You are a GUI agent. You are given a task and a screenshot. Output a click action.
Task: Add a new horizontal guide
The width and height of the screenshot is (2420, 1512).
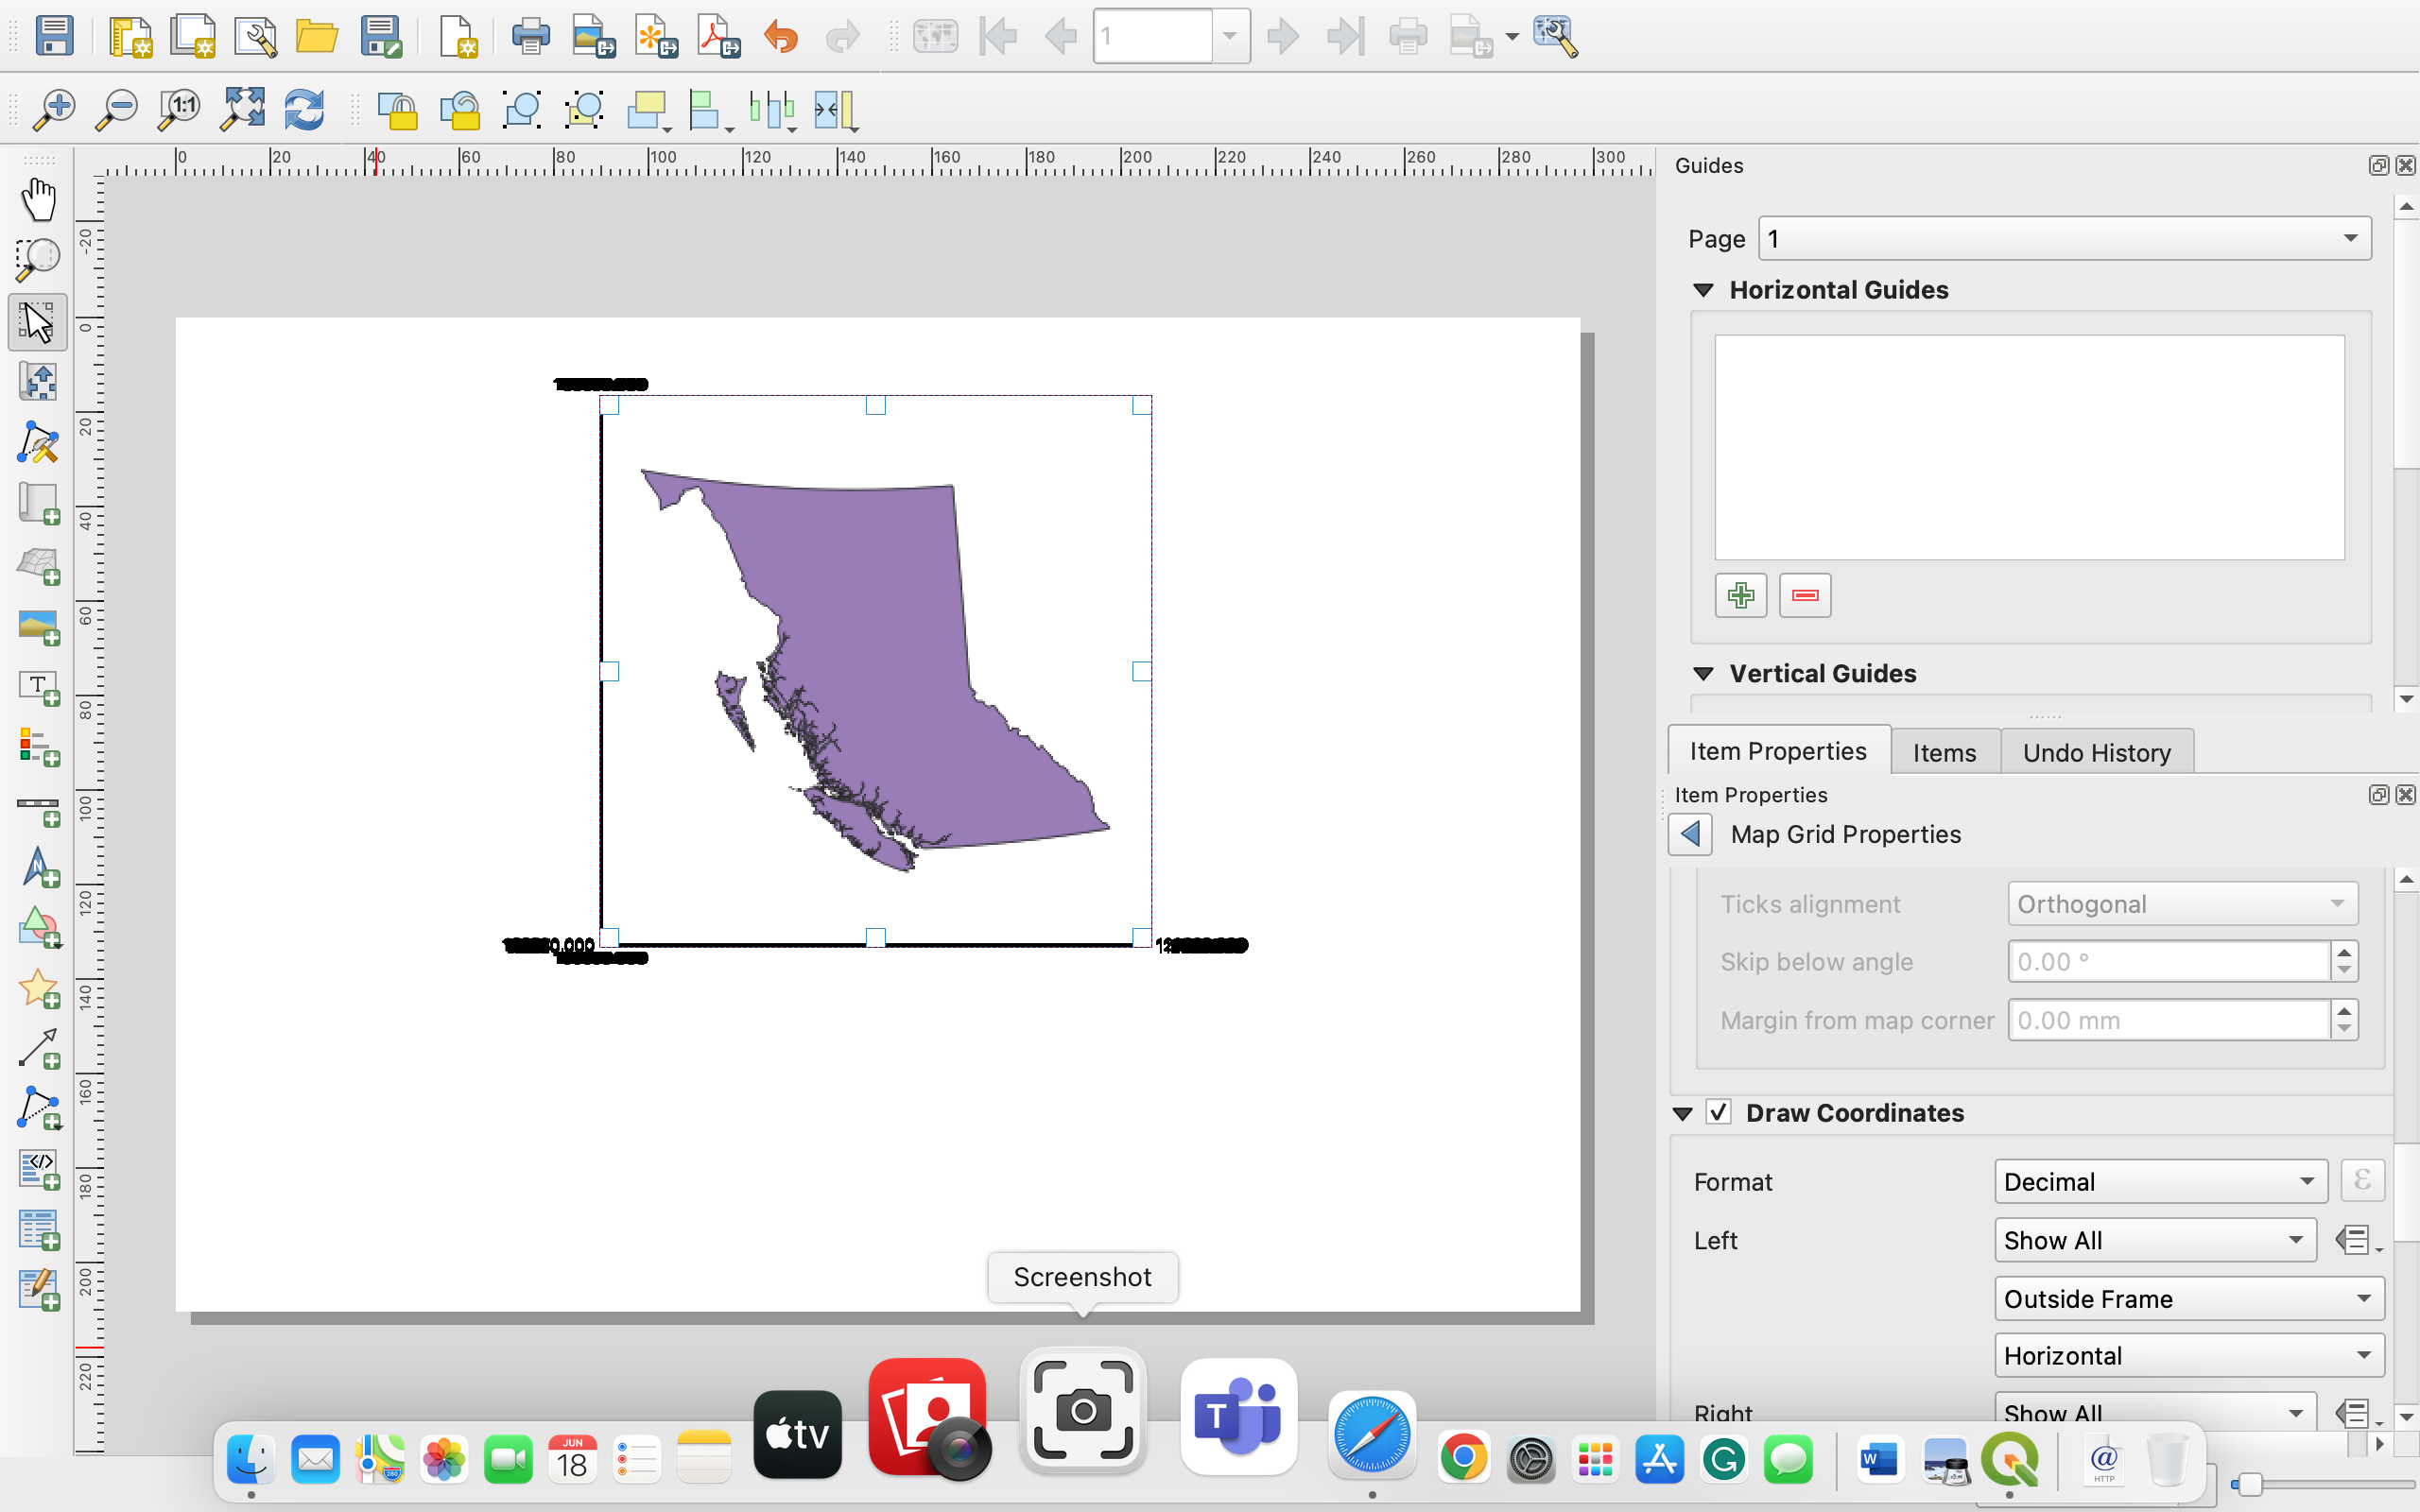(1740, 594)
